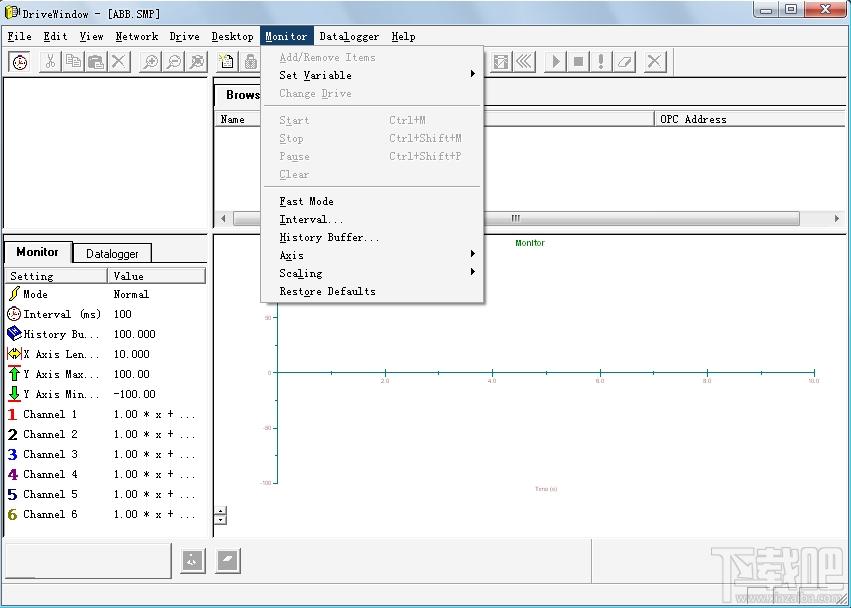Expand the Axis submenu
The width and height of the screenshot is (851, 608).
[x=372, y=255]
